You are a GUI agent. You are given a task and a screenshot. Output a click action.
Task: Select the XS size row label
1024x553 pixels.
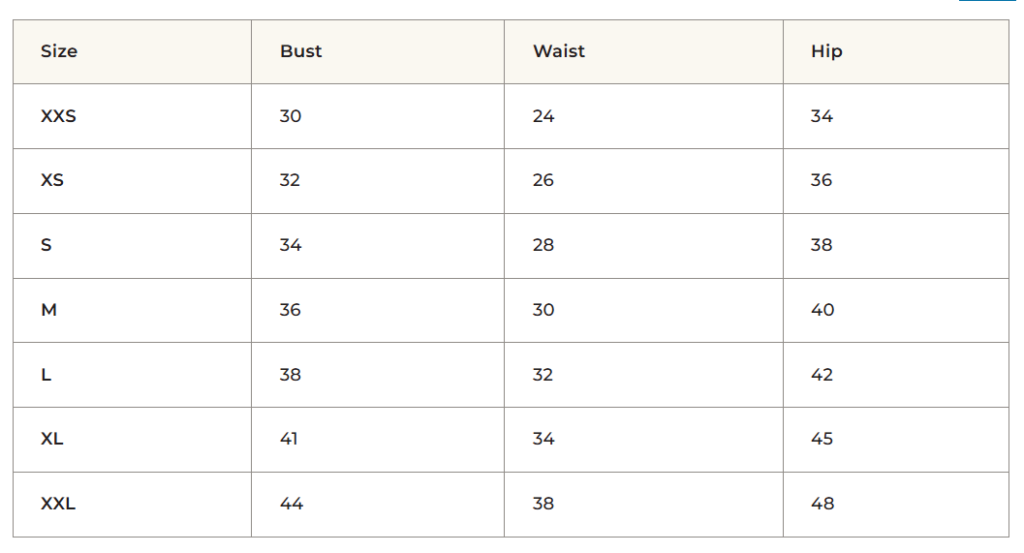coord(52,181)
